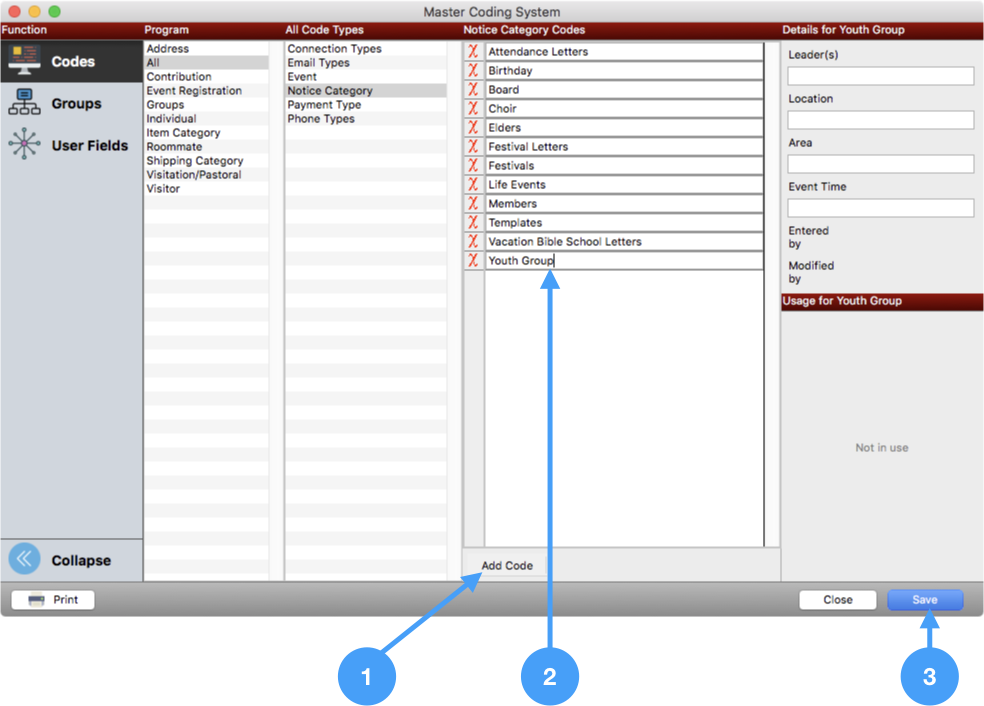This screenshot has width=984, height=706.
Task: Click the Codes monitor icon
Action: (24, 60)
